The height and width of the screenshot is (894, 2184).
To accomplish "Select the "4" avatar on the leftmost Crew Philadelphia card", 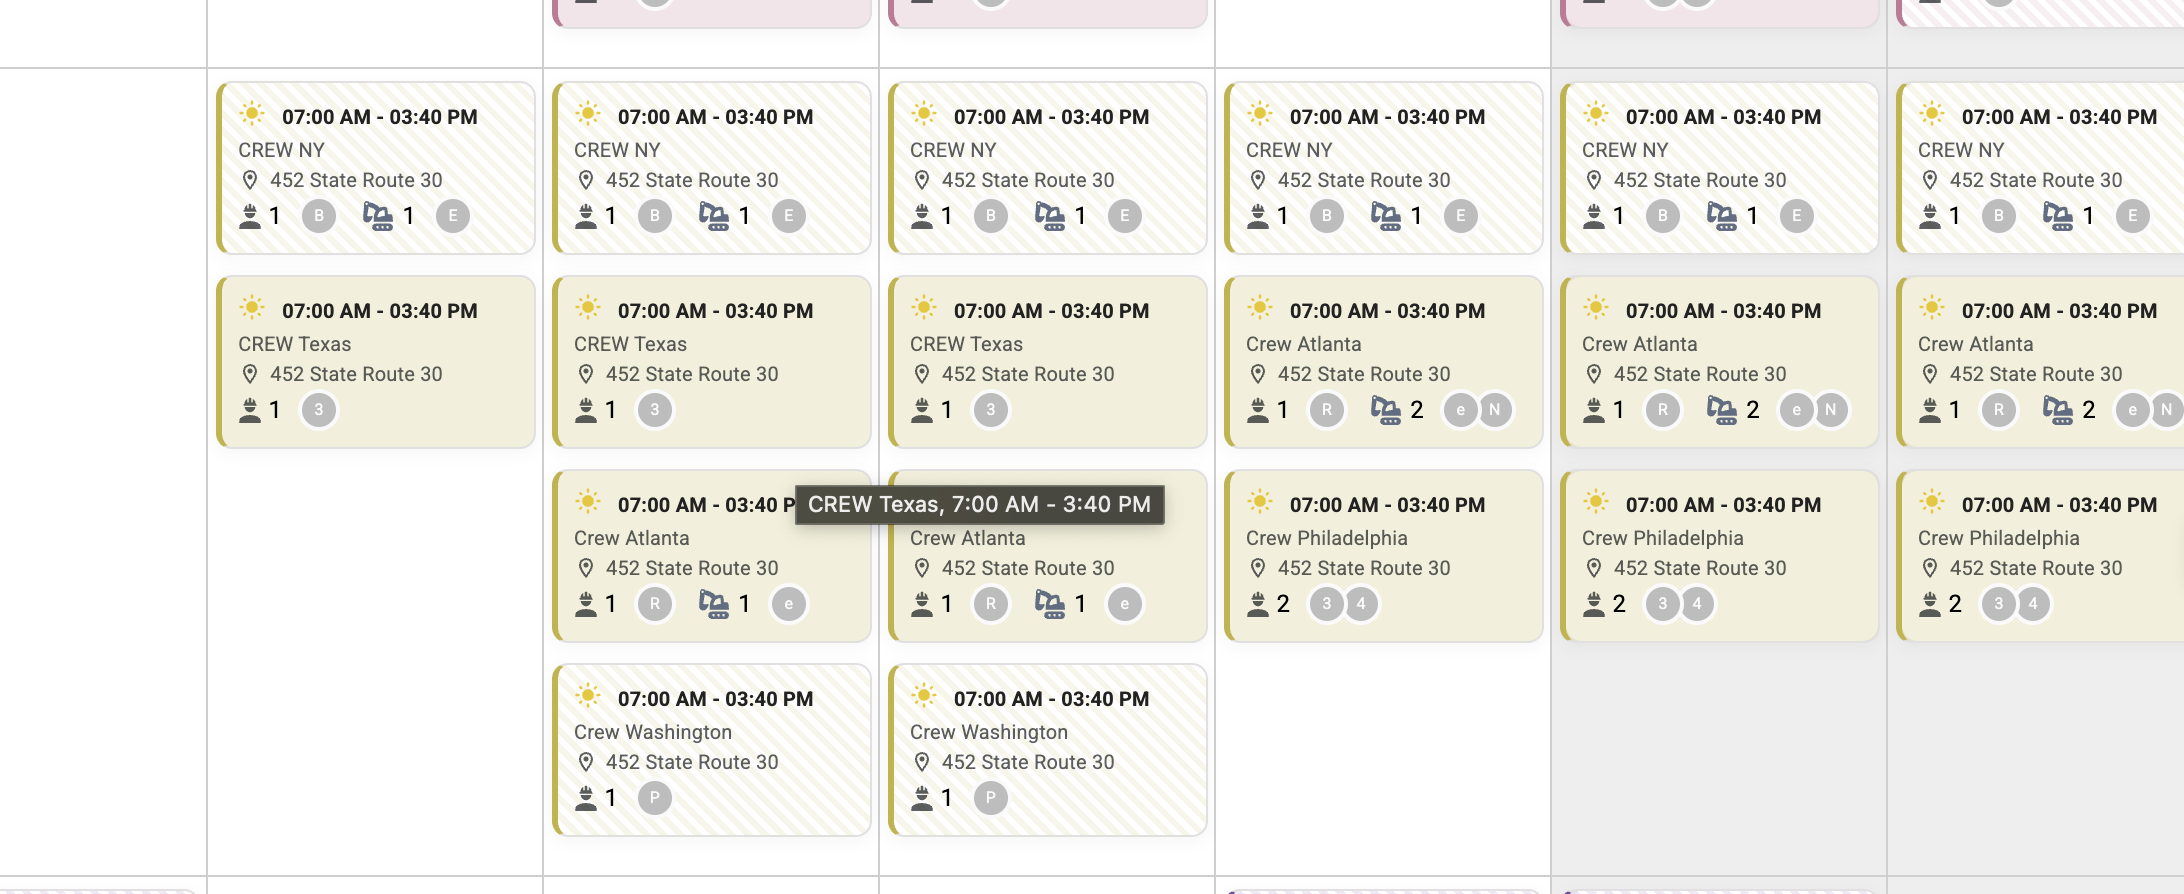I will 1361,604.
